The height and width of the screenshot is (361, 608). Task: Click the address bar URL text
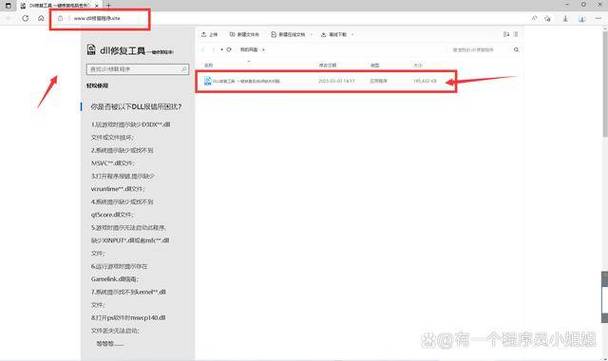[97, 18]
